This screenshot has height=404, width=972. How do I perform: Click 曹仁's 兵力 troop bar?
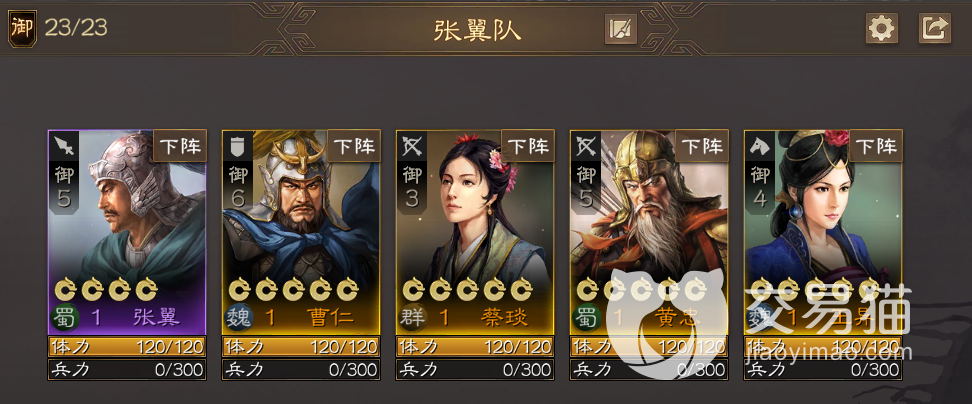click(x=301, y=370)
